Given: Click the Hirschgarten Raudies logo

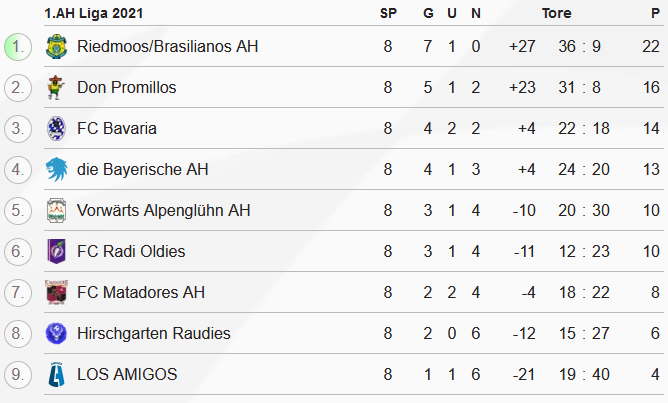Looking at the screenshot, I should [x=56, y=334].
